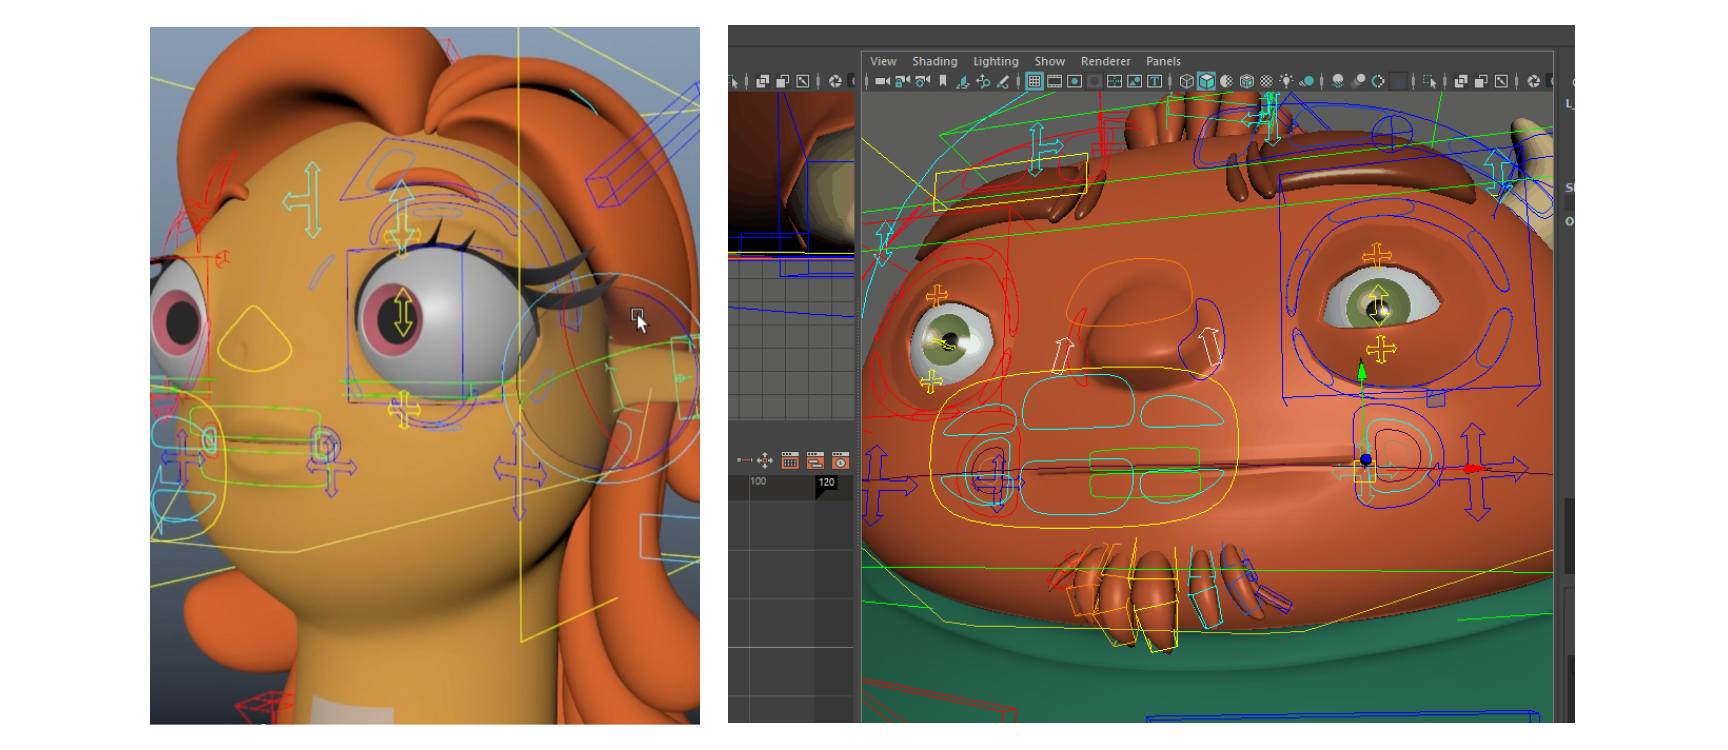The image size is (1728, 750).
Task: Click the Use Default Material icon
Action: [1227, 81]
